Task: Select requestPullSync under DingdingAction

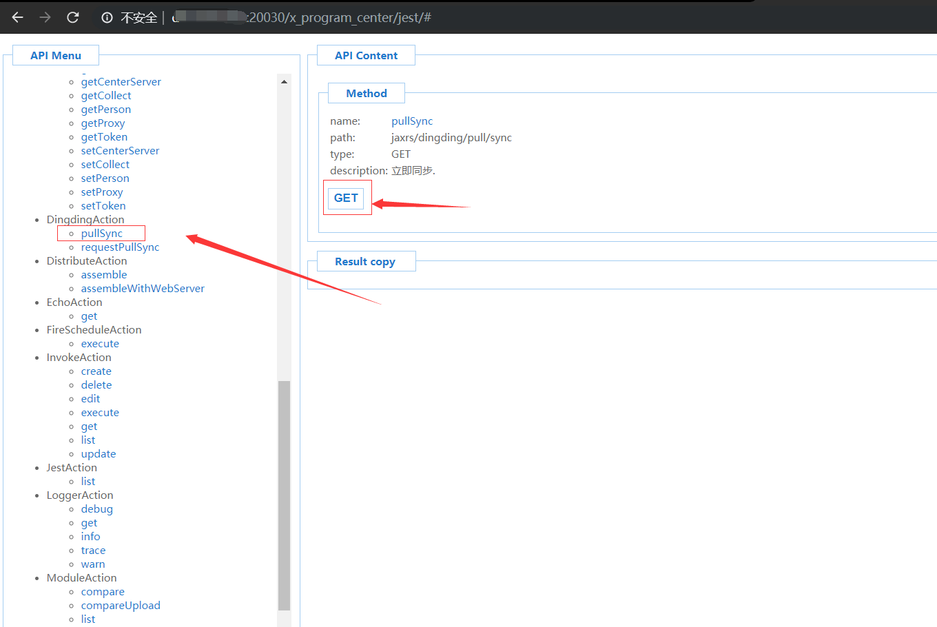Action: 119,247
